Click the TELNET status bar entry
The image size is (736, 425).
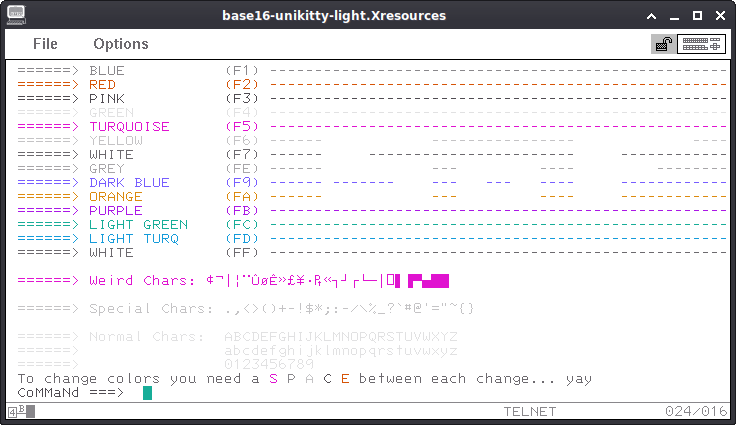[x=530, y=412]
